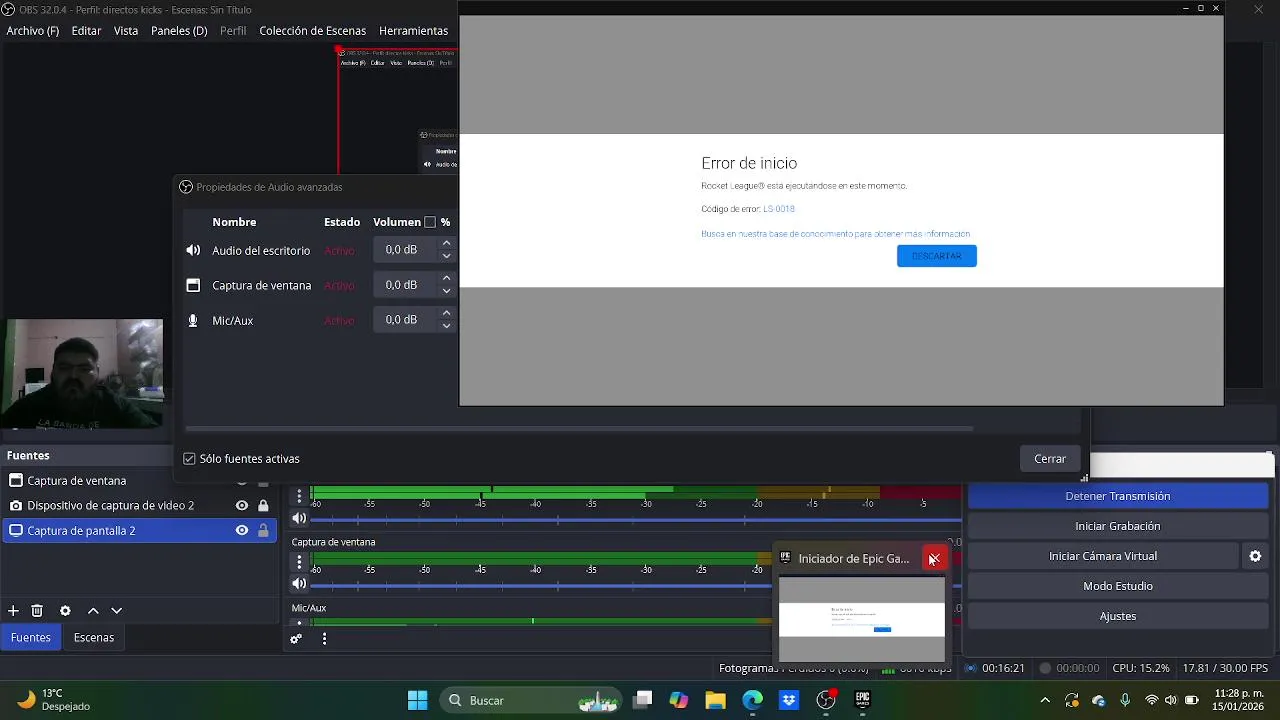Viewport: 1280px width, 720px height.
Task: Uncheck Sólo fuentes activas checkbox
Action: point(189,459)
